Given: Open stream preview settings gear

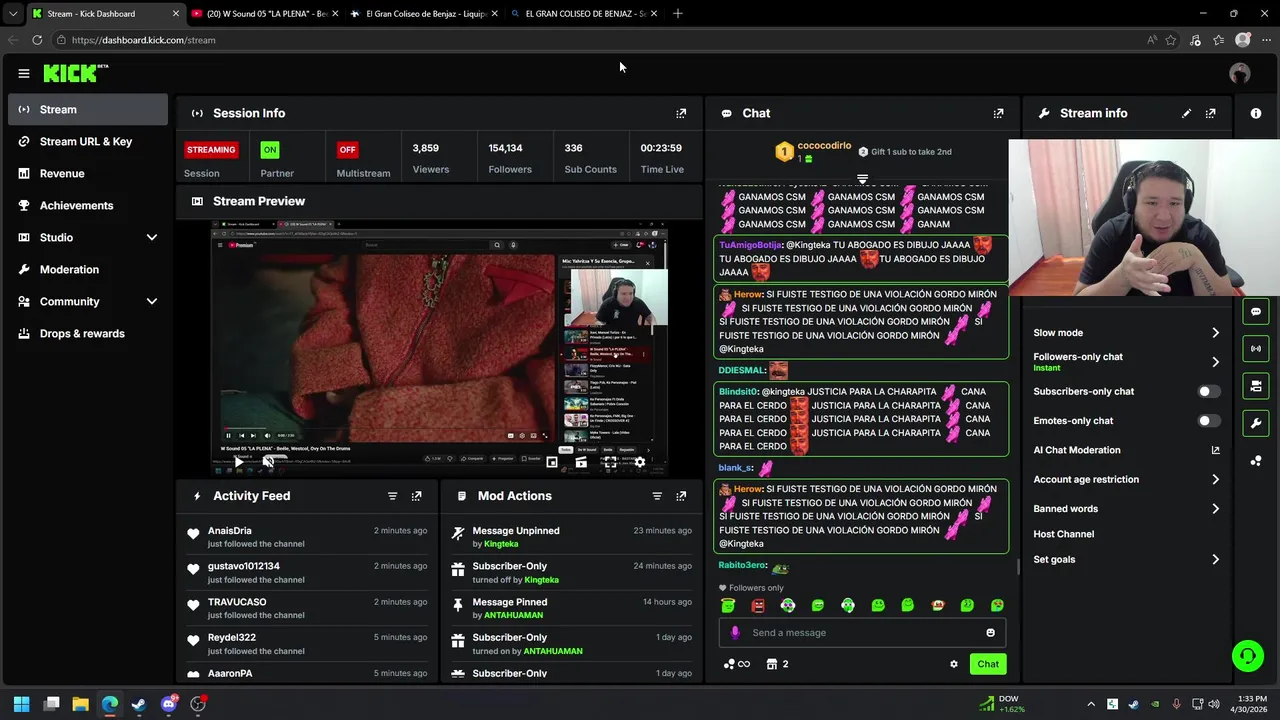Looking at the screenshot, I should [640, 462].
